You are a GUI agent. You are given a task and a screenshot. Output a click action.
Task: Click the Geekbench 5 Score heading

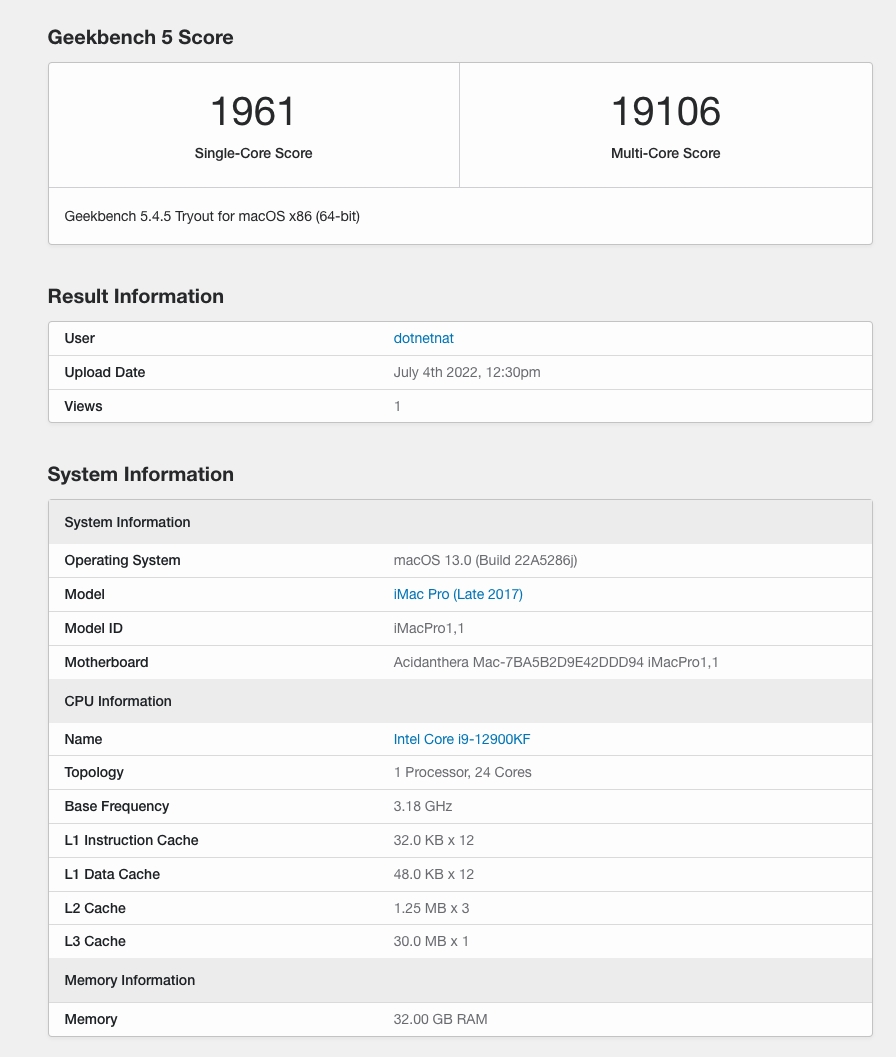pyautogui.click(x=140, y=37)
